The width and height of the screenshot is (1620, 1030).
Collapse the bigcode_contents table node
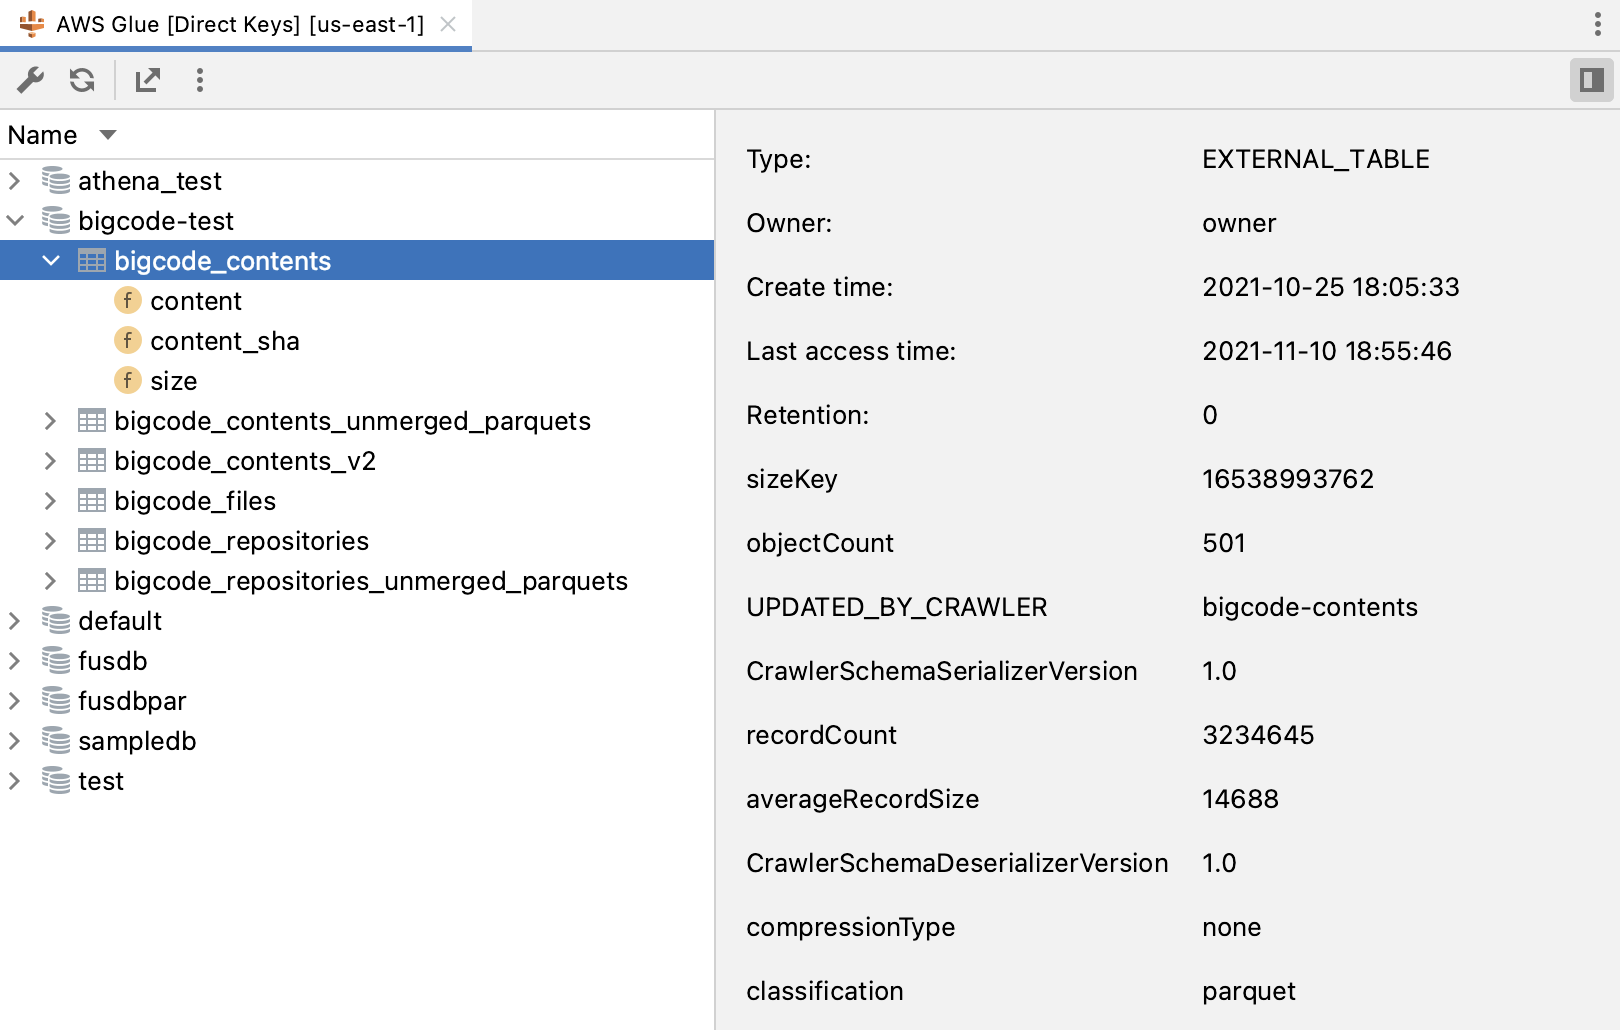(51, 260)
